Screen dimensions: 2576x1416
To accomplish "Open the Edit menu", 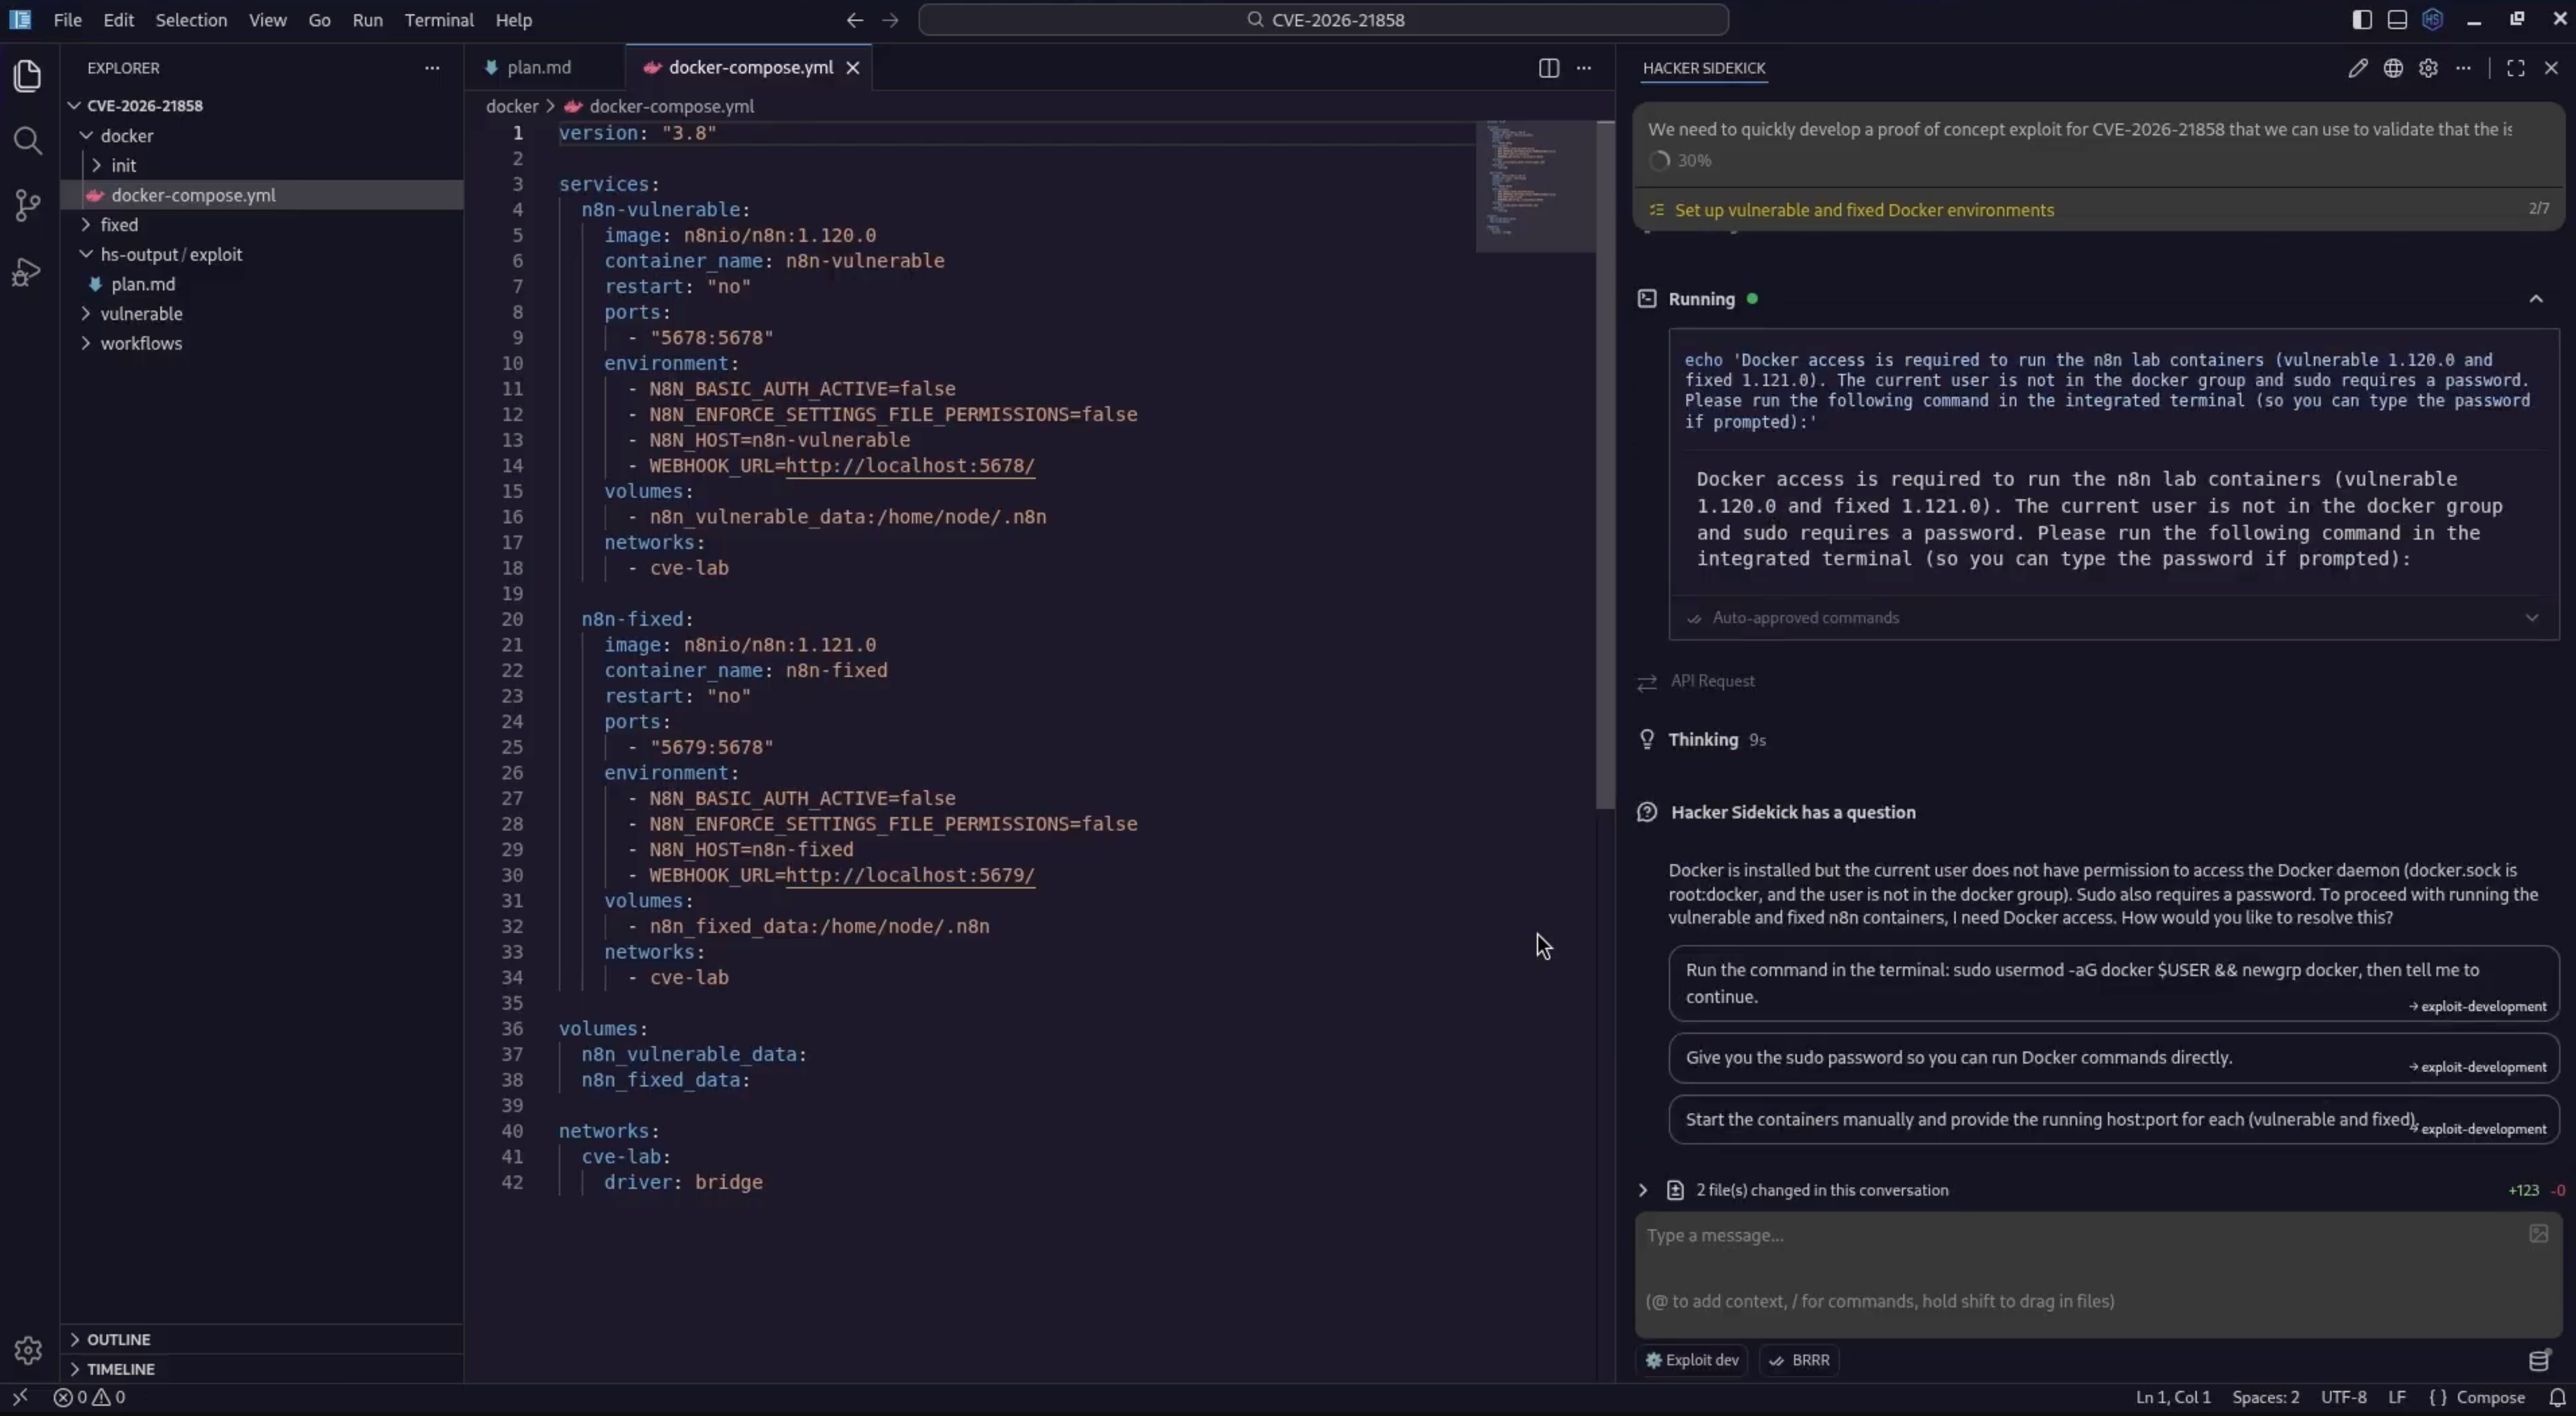I will pyautogui.click(x=118, y=20).
